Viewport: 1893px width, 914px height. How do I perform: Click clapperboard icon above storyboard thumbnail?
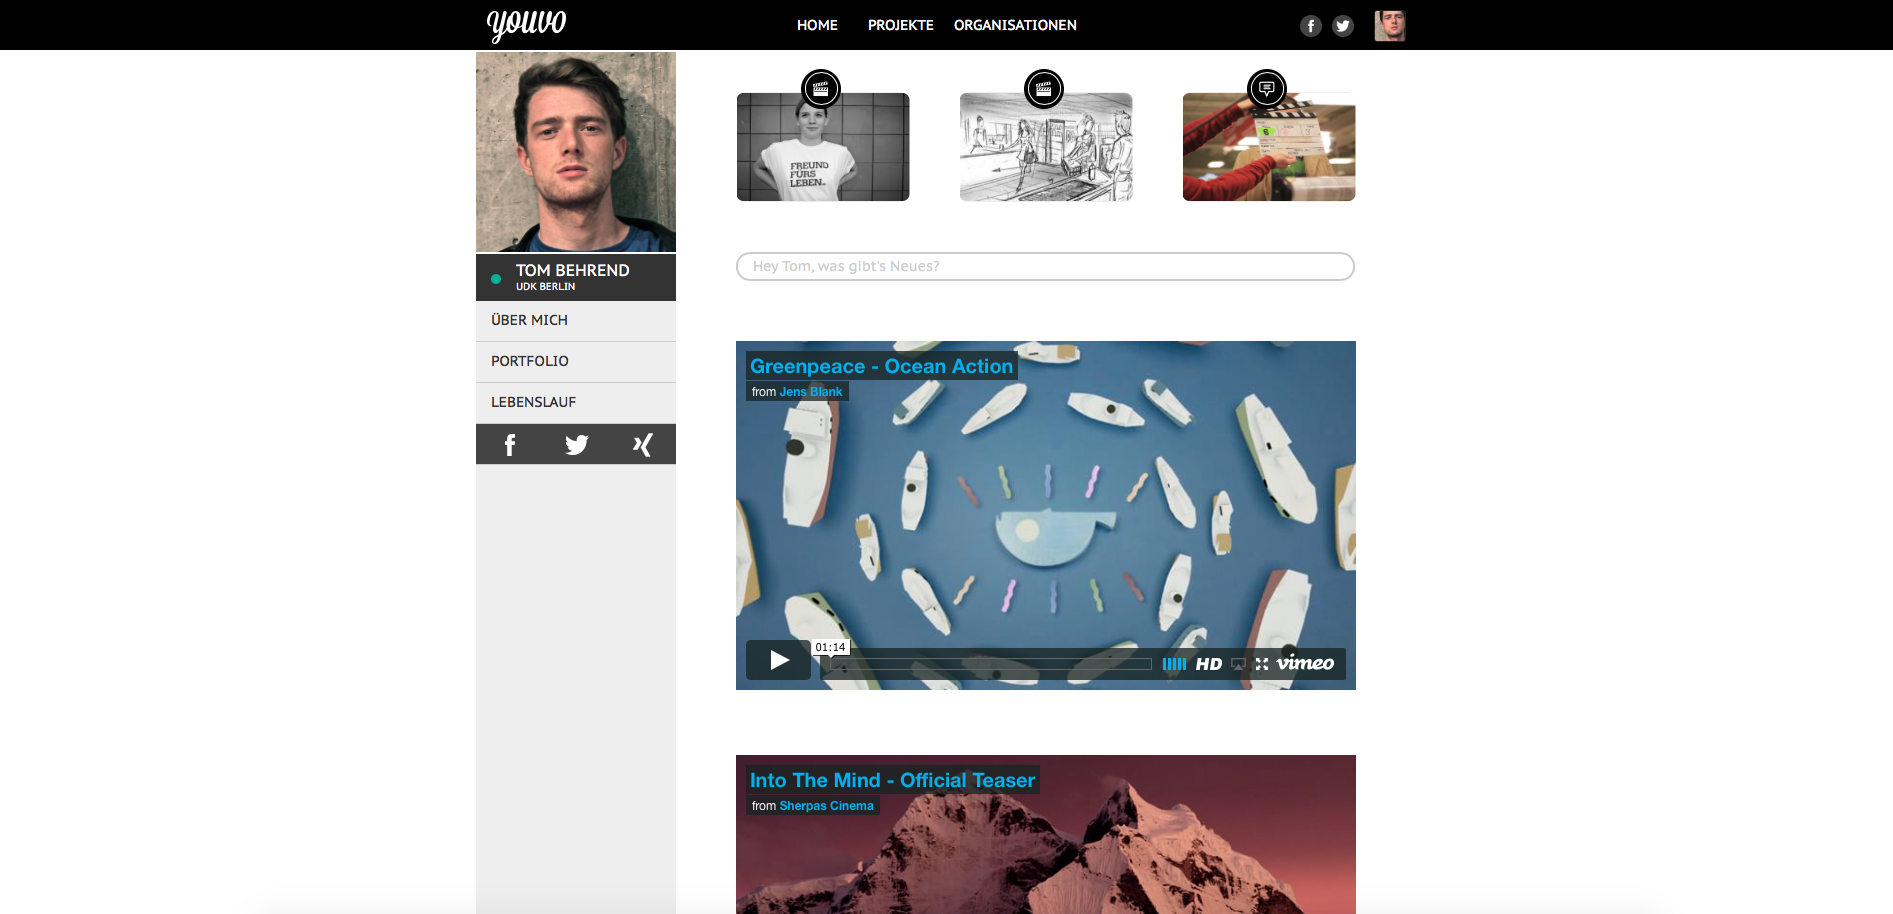[1044, 89]
